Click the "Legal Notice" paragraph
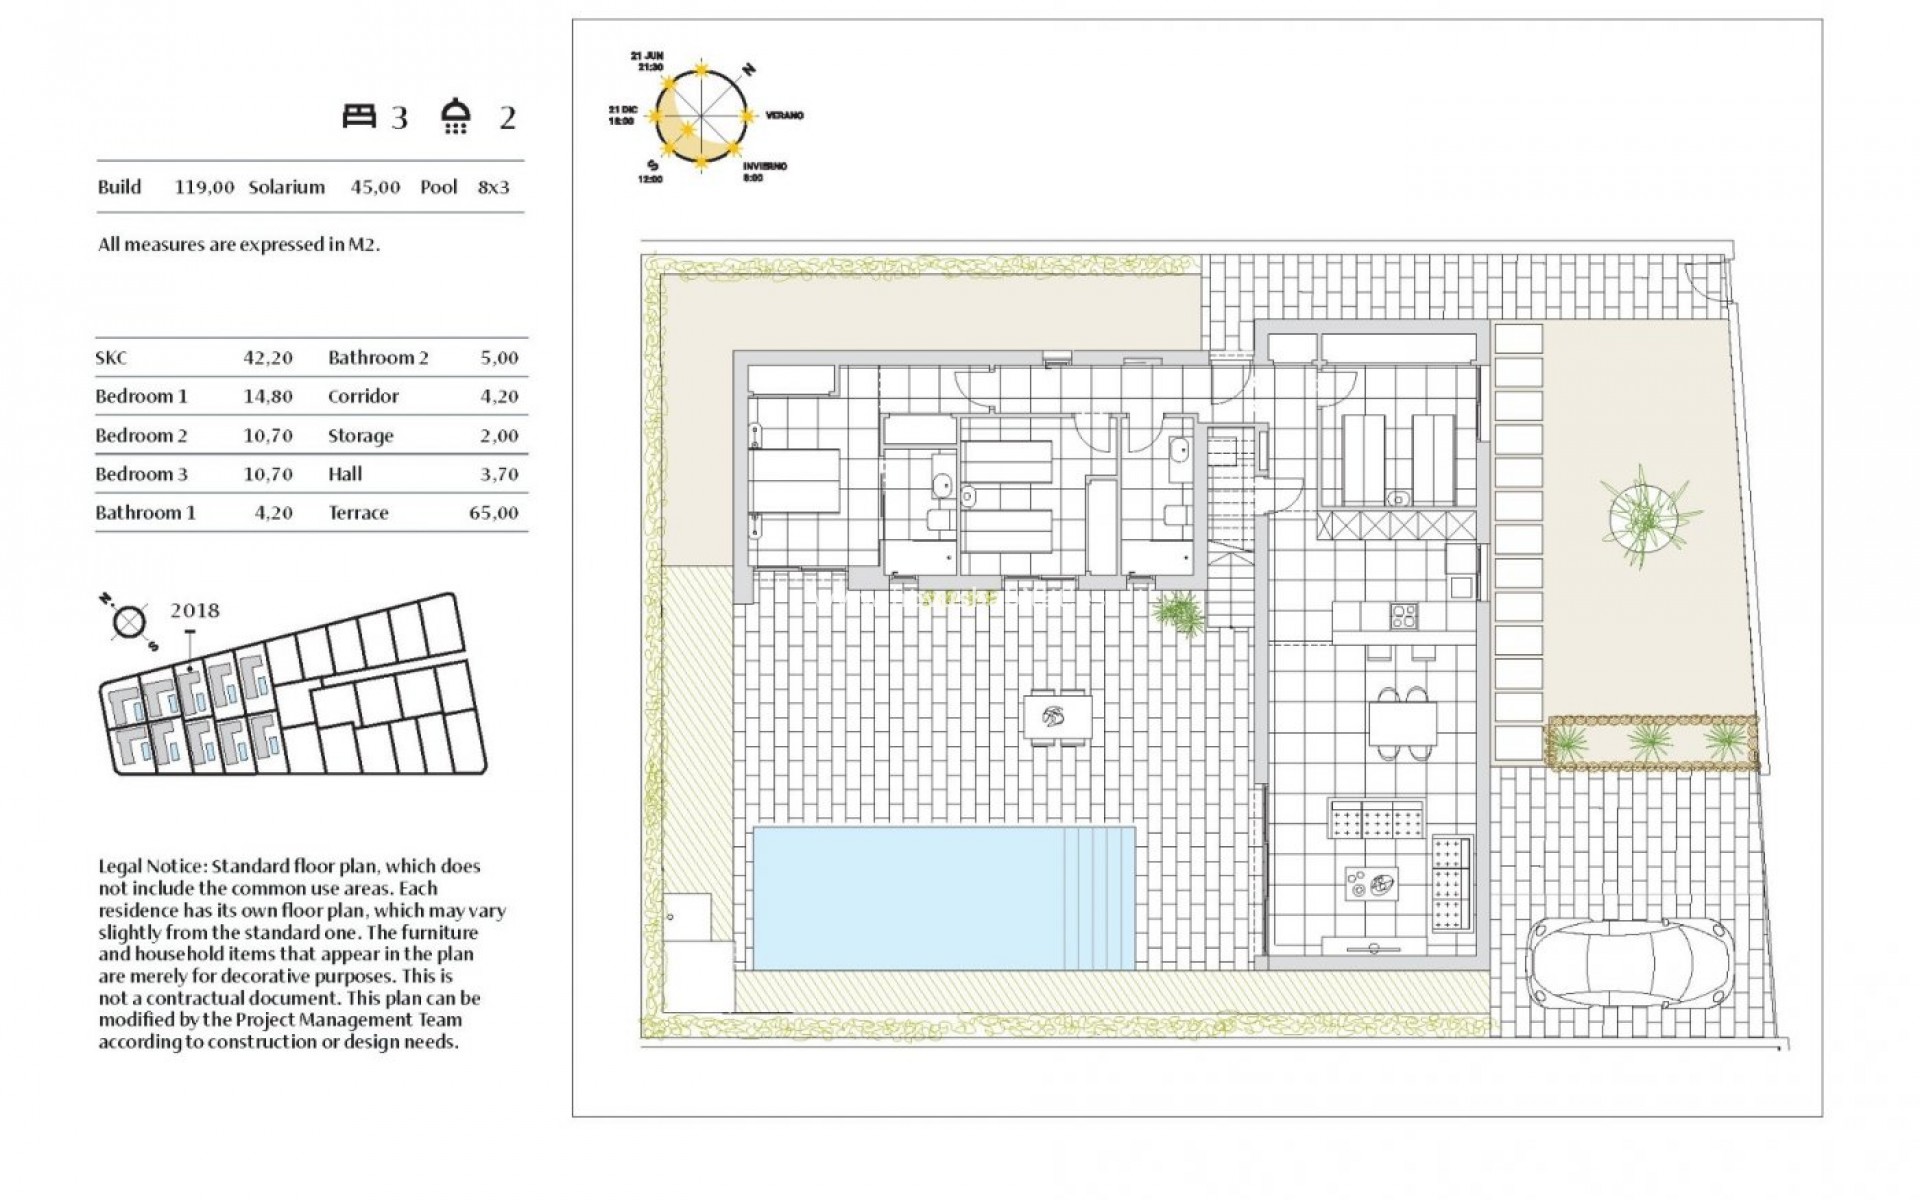The height and width of the screenshot is (1200, 1920). coord(301,953)
